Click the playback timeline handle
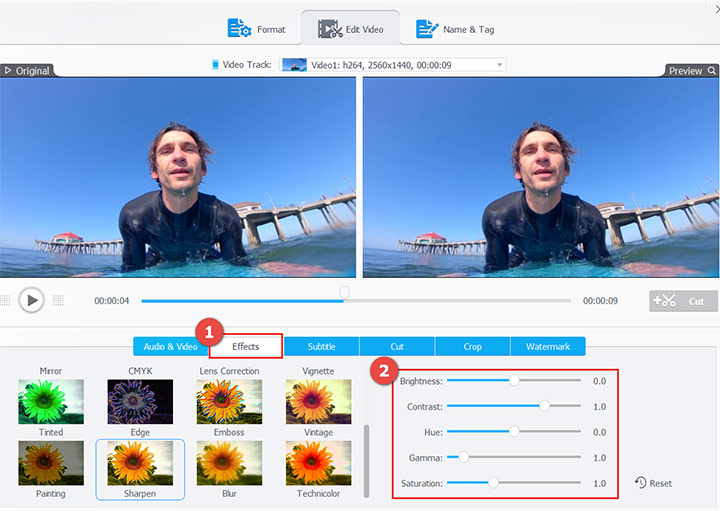720x511 pixels. 344,292
